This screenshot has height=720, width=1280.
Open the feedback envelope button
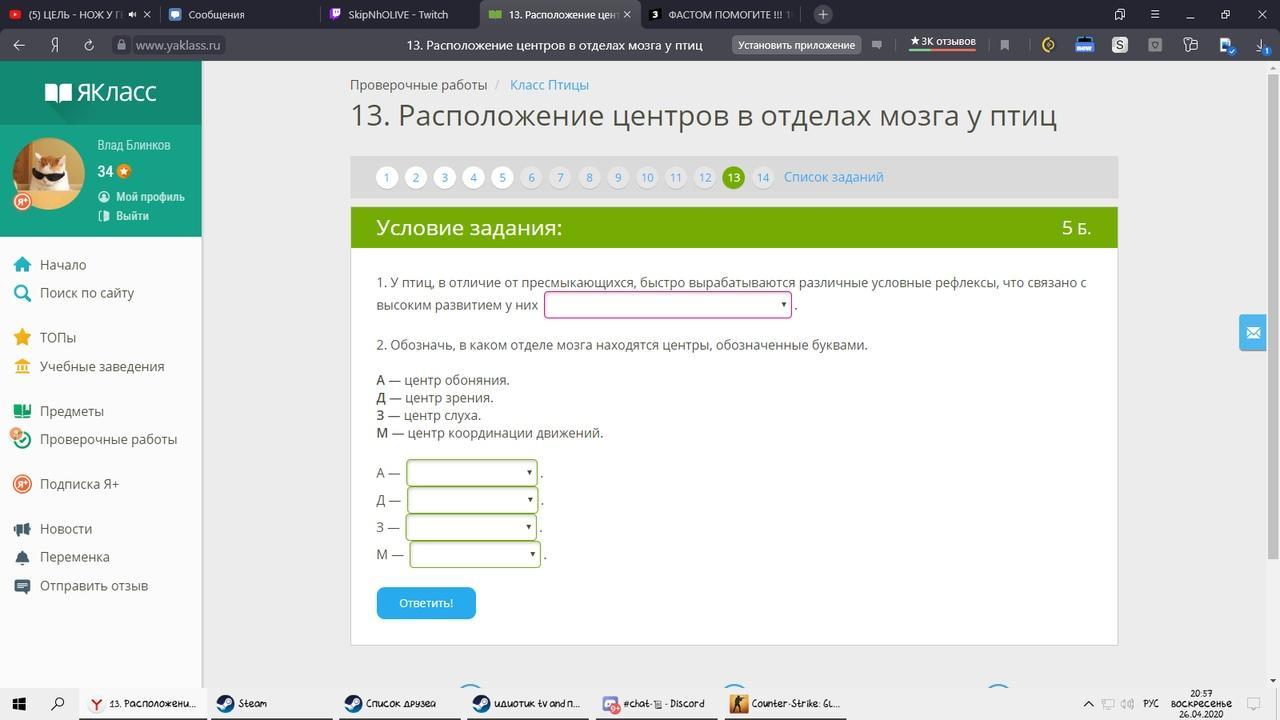(1253, 333)
